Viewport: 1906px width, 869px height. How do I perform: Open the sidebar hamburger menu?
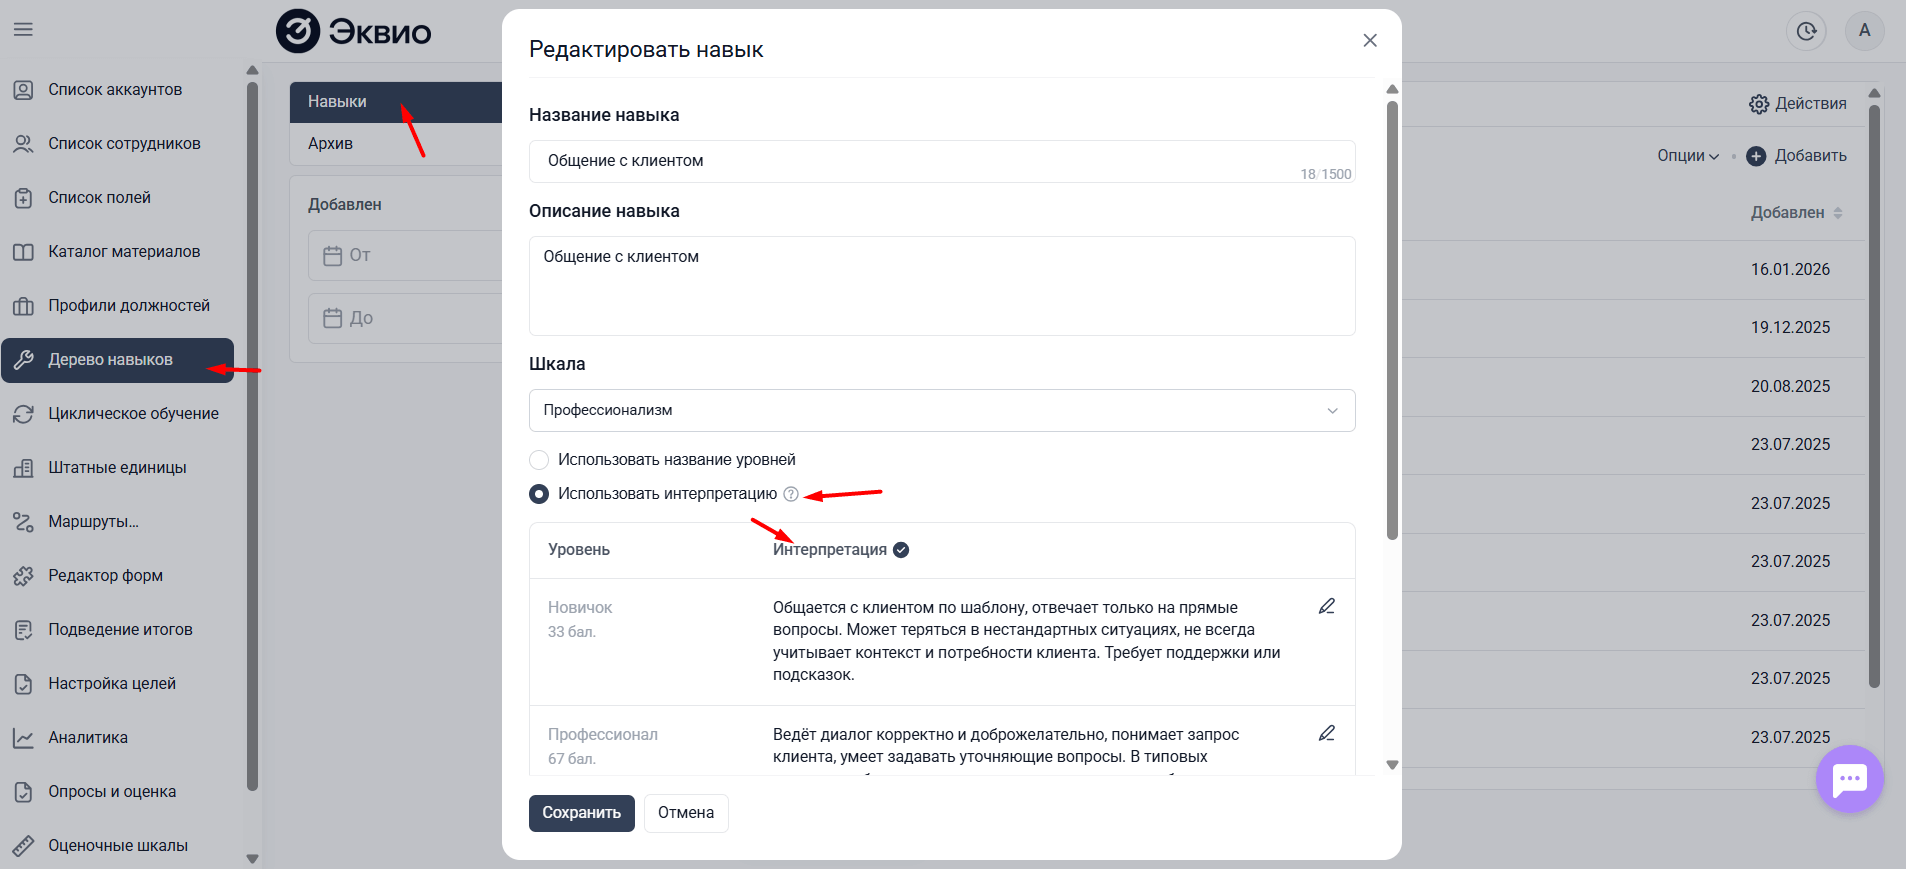[22, 29]
